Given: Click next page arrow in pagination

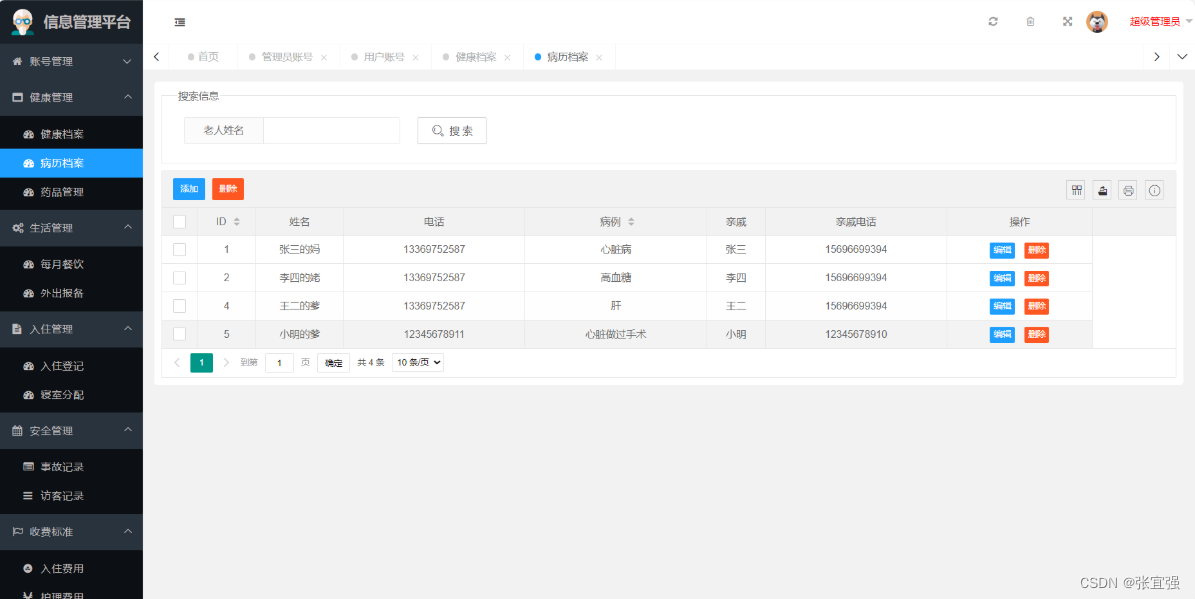Looking at the screenshot, I should (x=226, y=363).
